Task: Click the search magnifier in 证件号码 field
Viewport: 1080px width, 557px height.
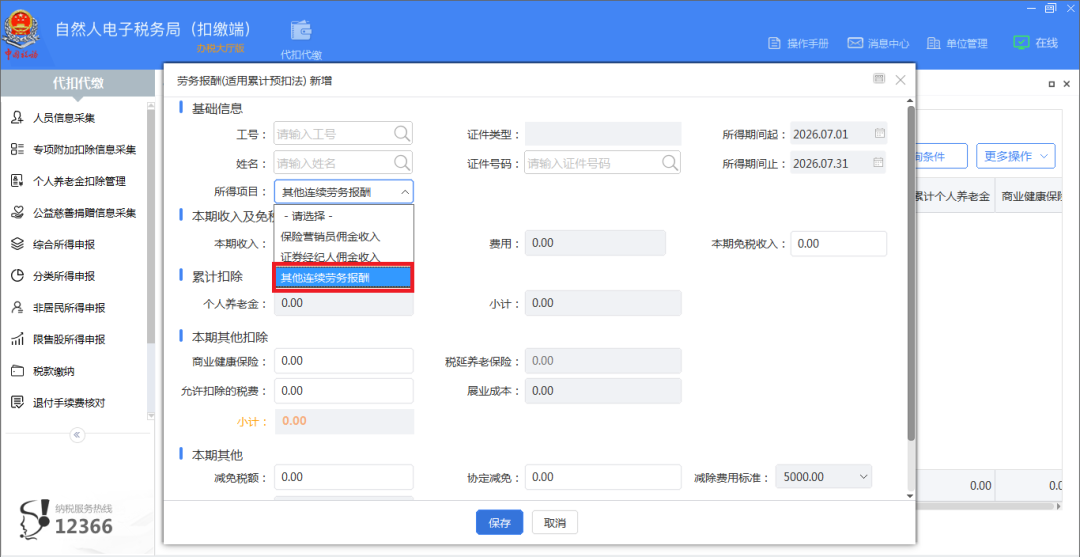Action: (x=670, y=162)
